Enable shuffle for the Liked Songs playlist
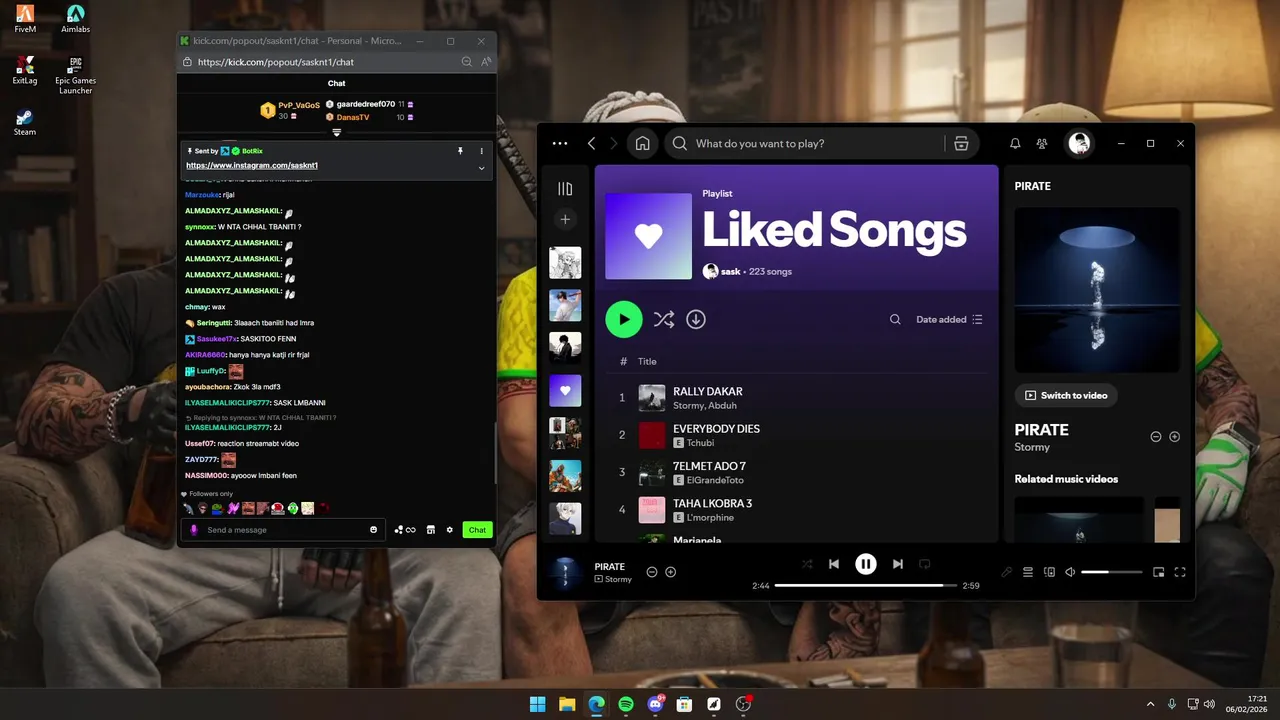This screenshot has height=720, width=1280. tap(664, 319)
